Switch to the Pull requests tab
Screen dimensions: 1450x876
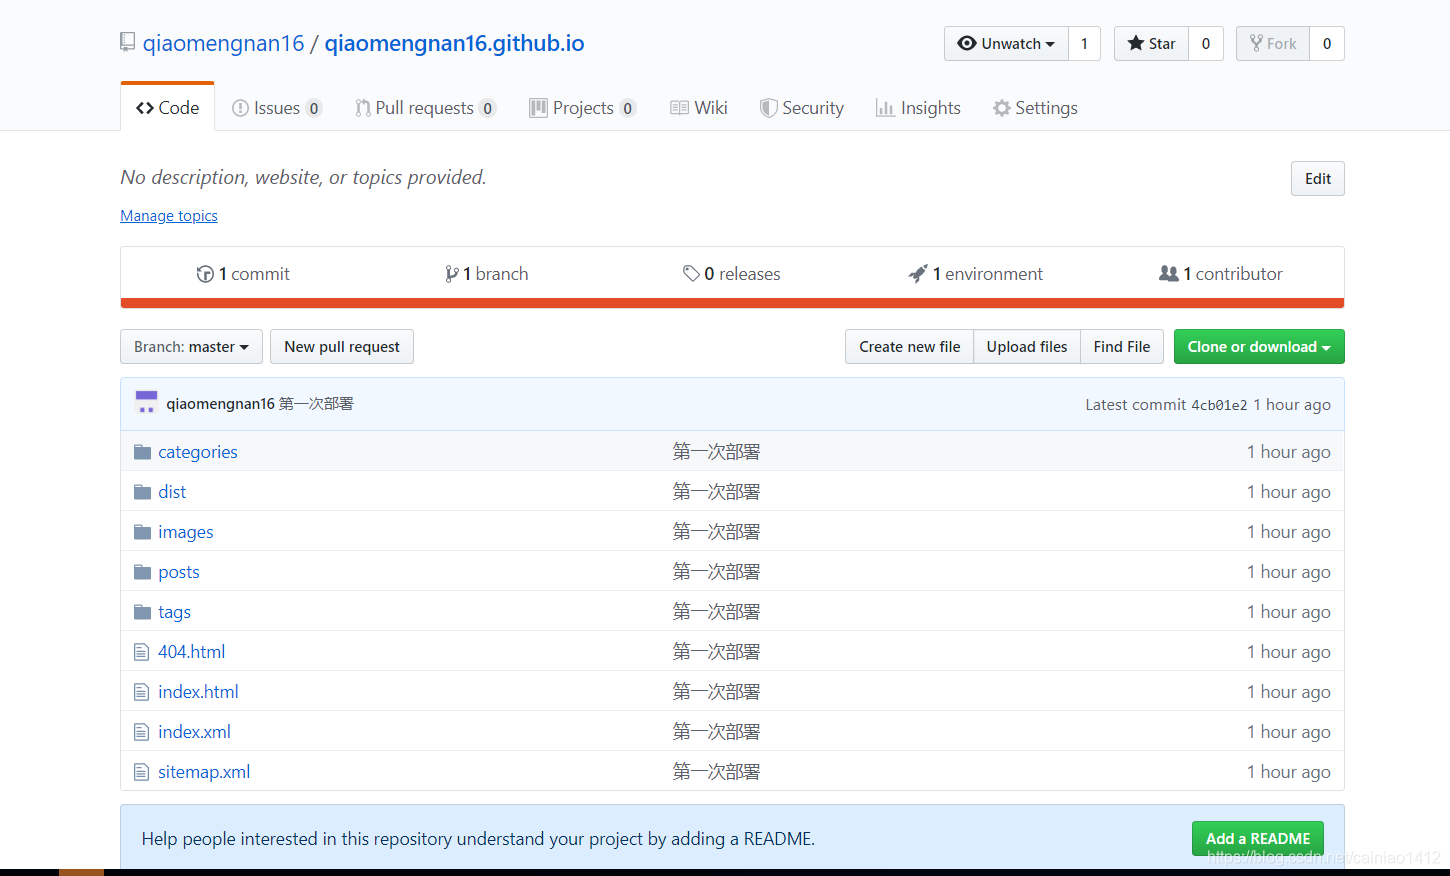(425, 107)
